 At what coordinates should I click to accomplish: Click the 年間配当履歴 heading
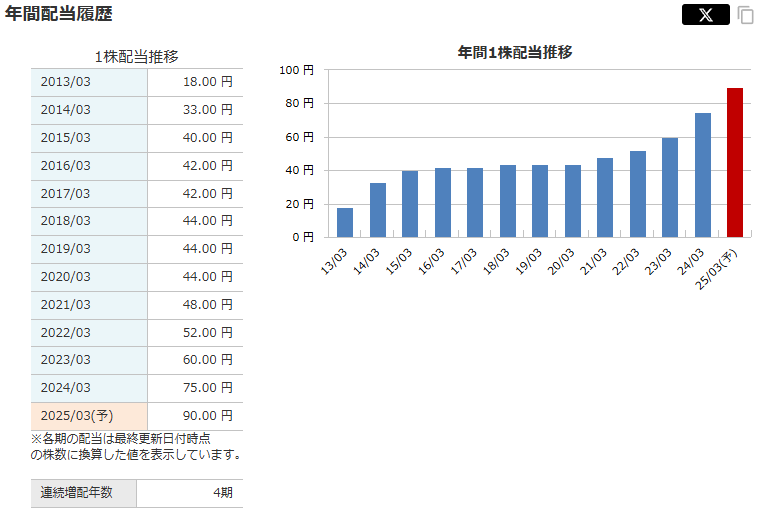point(59,14)
